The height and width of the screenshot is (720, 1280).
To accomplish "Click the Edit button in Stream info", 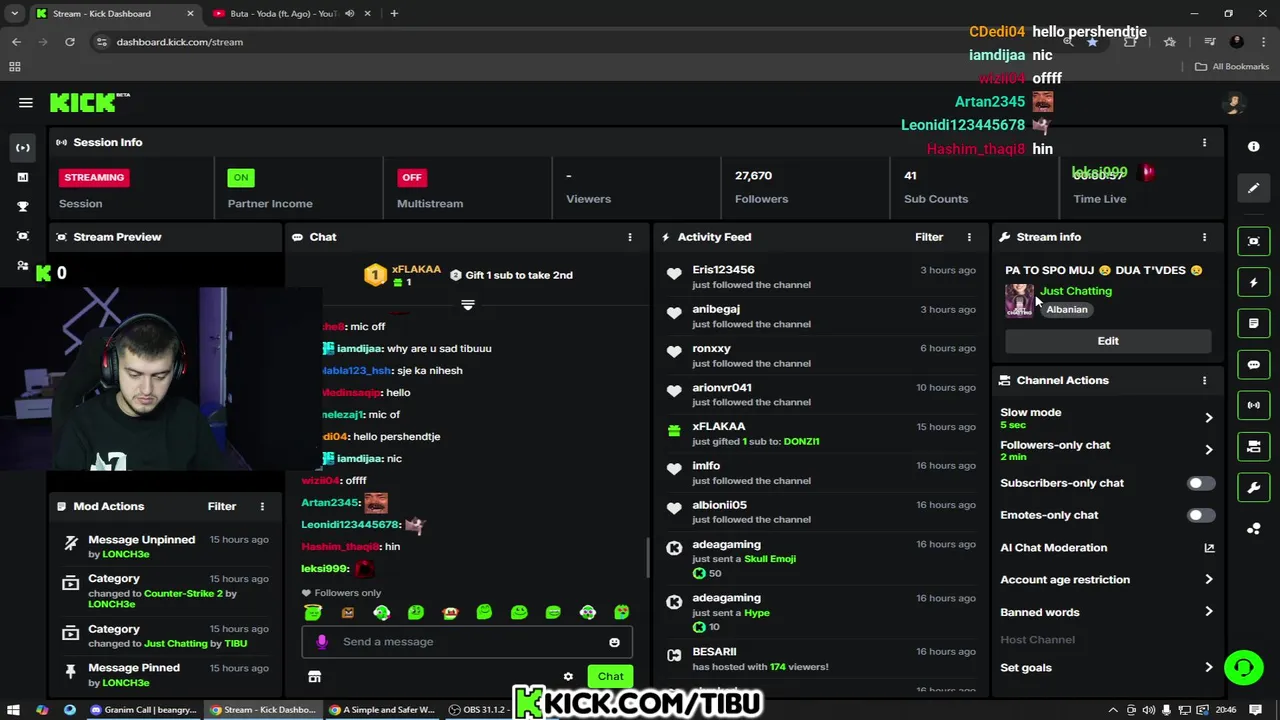I will [1108, 341].
